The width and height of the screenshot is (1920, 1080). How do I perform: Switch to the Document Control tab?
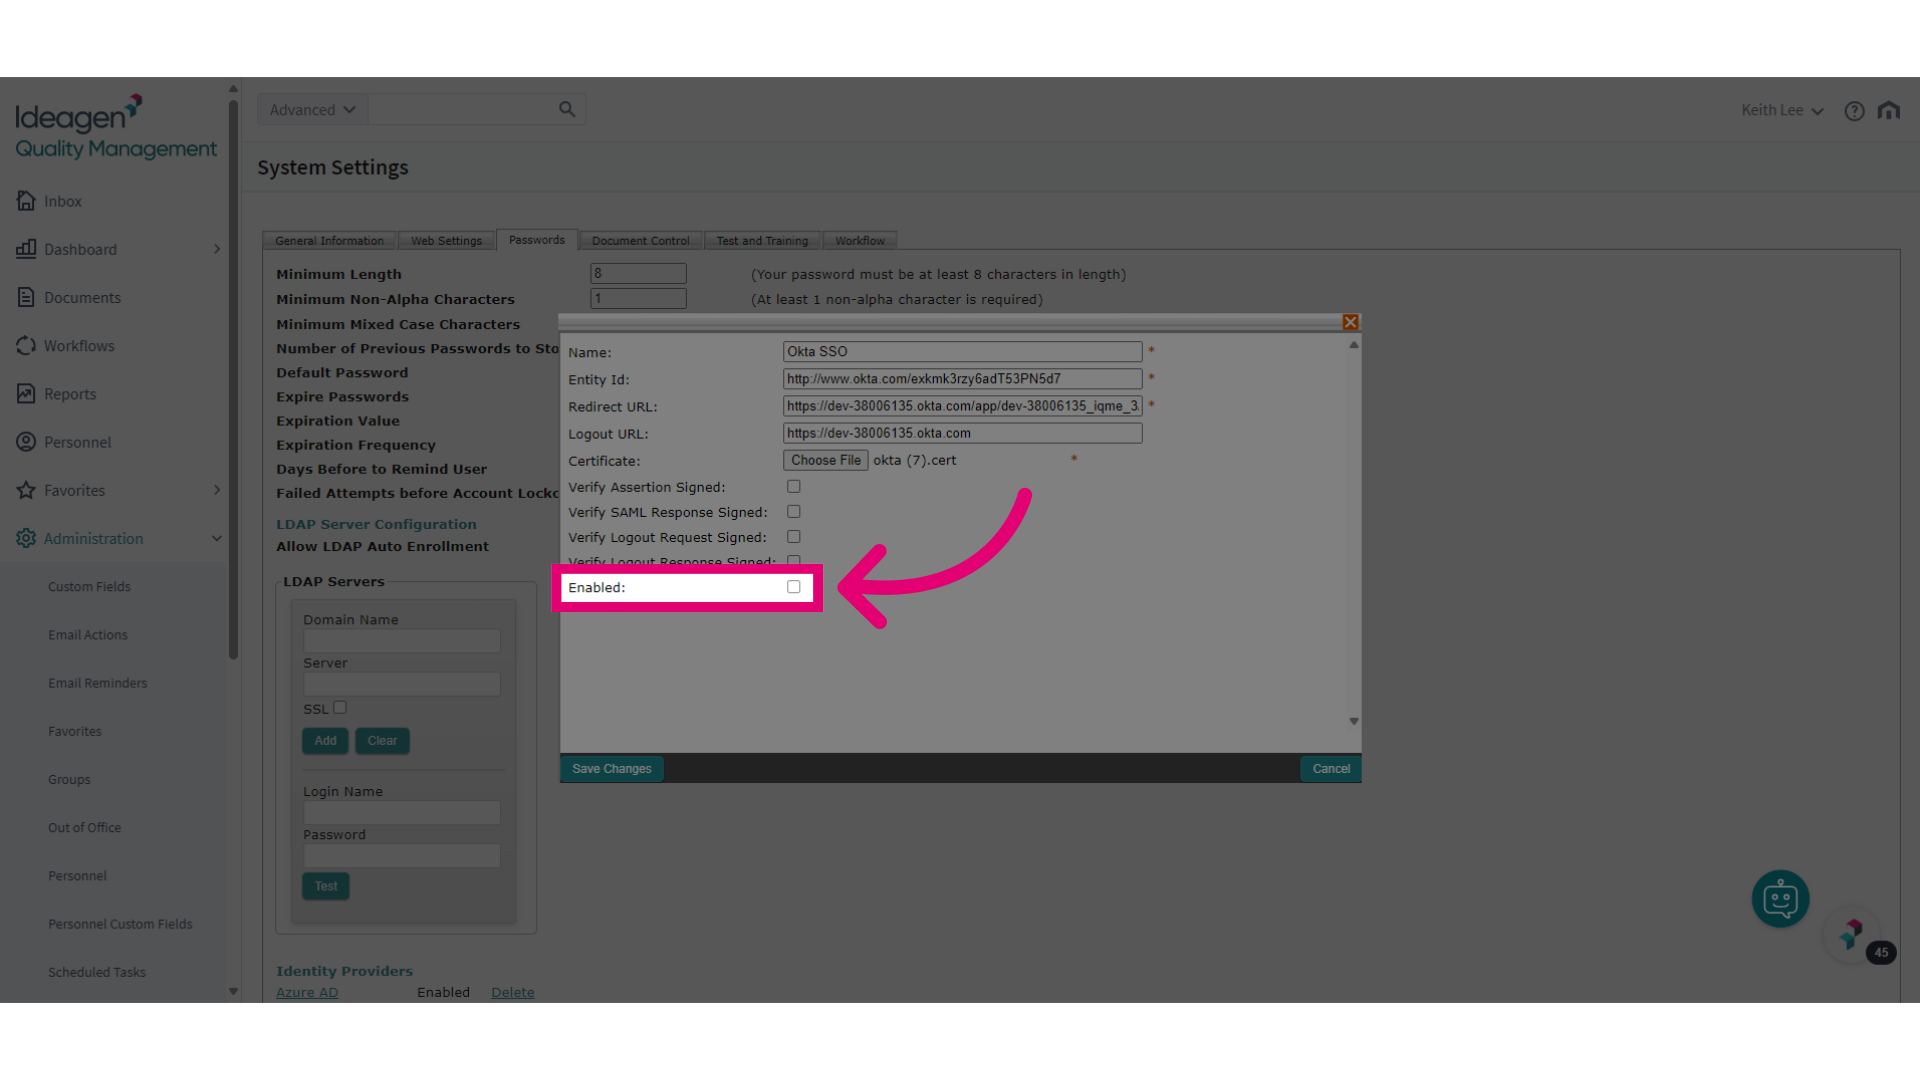640,241
